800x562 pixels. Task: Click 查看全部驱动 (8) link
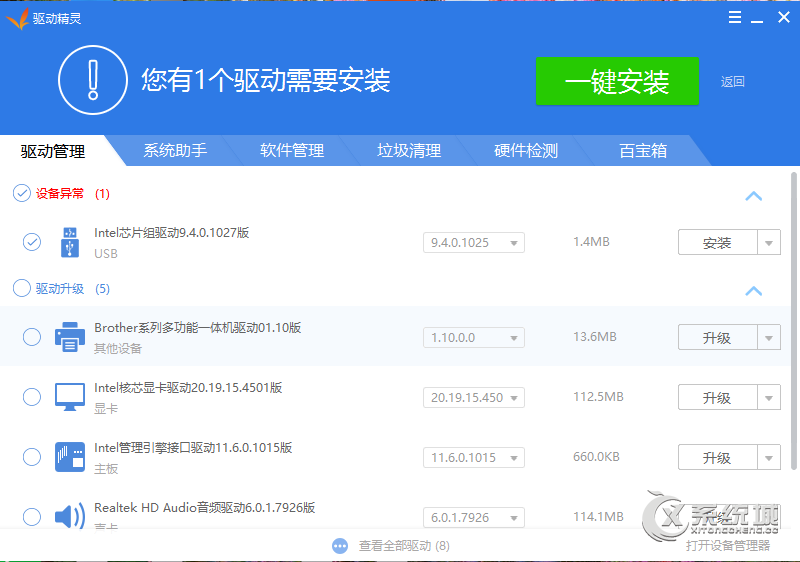click(404, 546)
